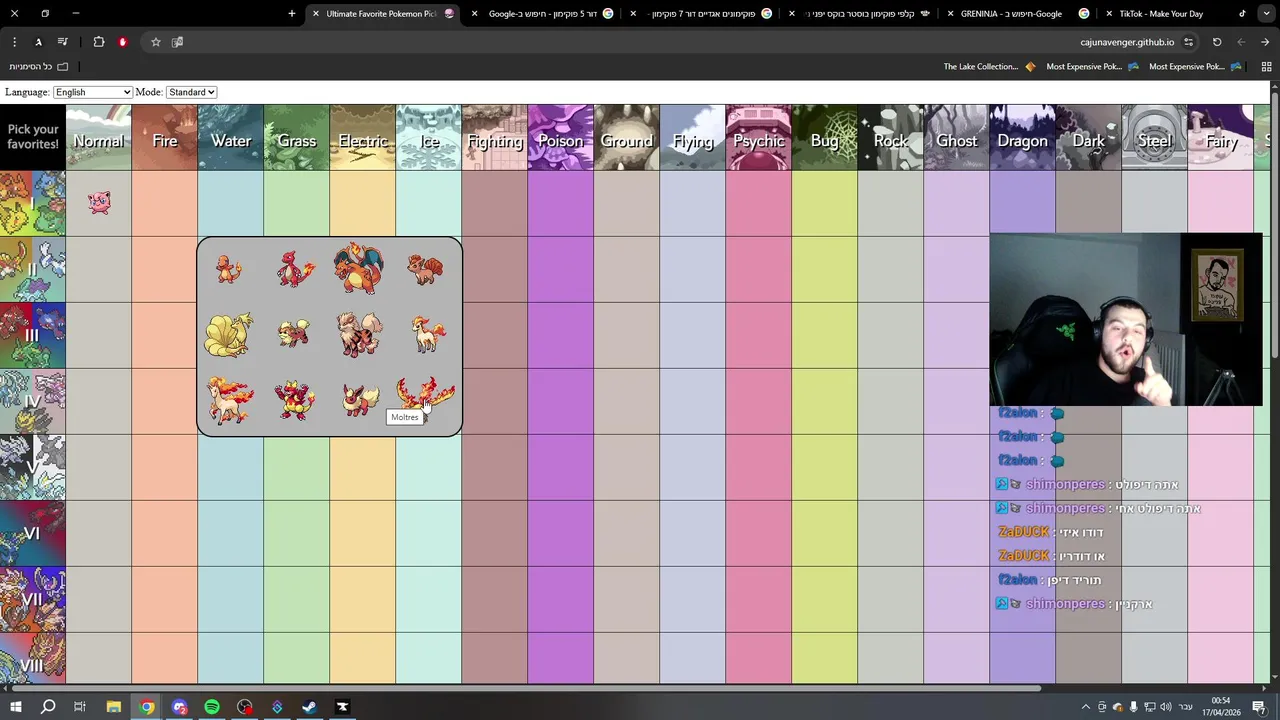This screenshot has height=720, width=1280.
Task: Open the Windows notification center
Action: tap(1259, 707)
